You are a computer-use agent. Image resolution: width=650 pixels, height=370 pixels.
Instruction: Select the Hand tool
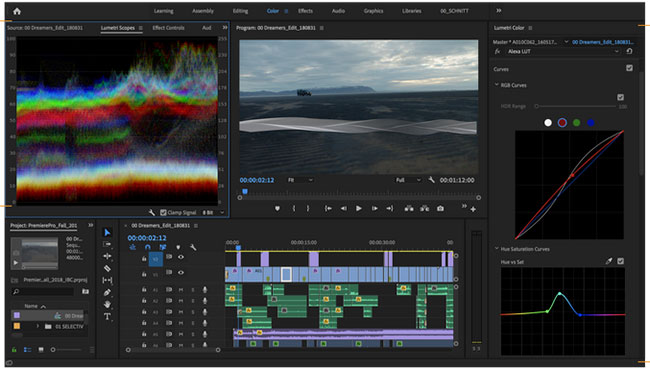coord(107,305)
